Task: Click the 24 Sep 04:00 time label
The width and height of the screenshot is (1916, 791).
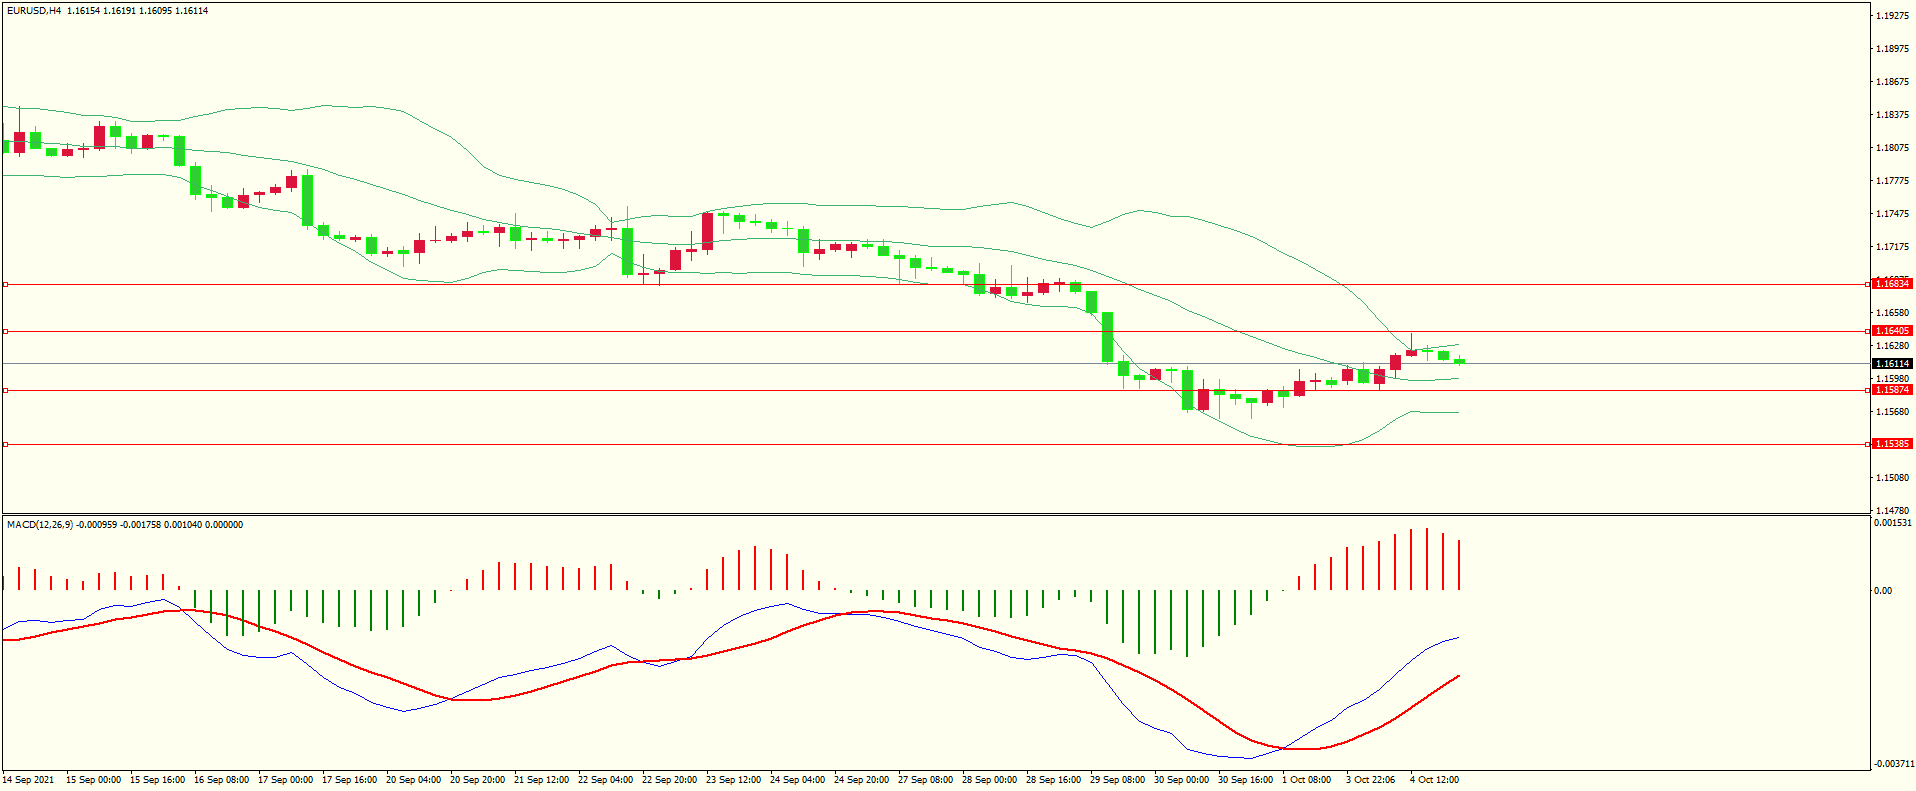Action: pyautogui.click(x=797, y=780)
